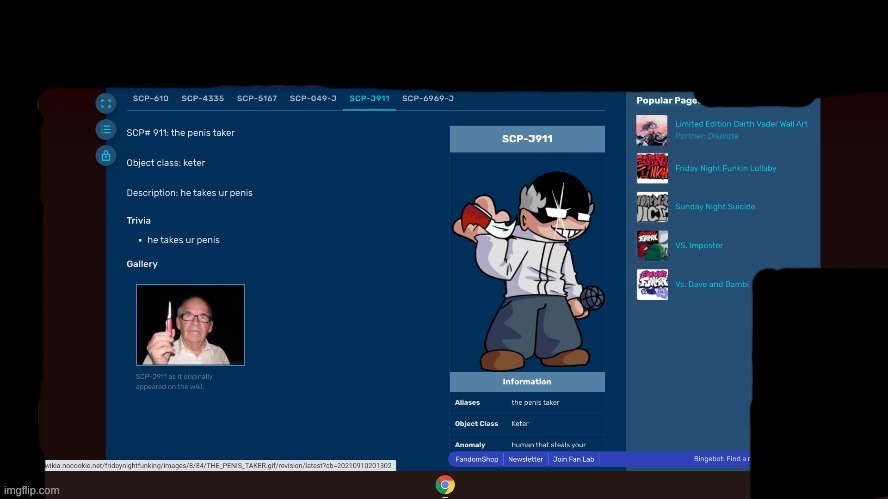Click the Join Fan Lab link
This screenshot has width=888, height=499.
[x=574, y=459]
